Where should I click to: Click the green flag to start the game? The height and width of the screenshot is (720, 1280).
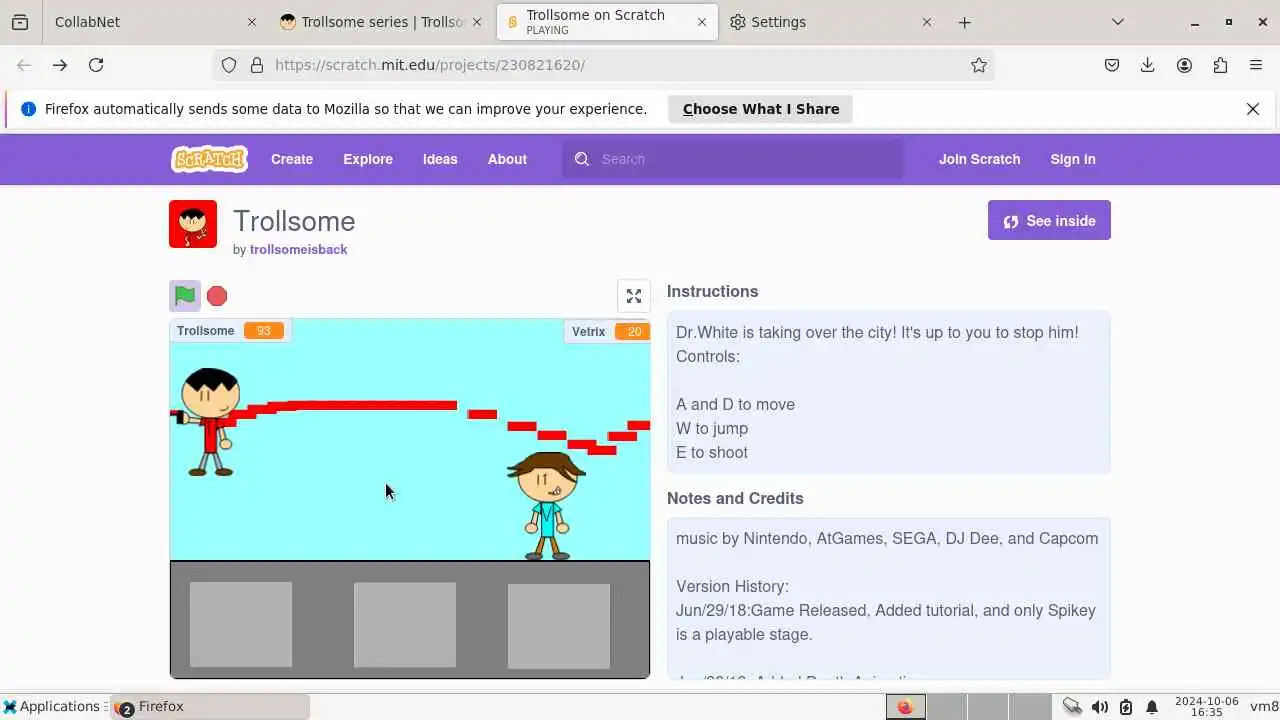(185, 296)
